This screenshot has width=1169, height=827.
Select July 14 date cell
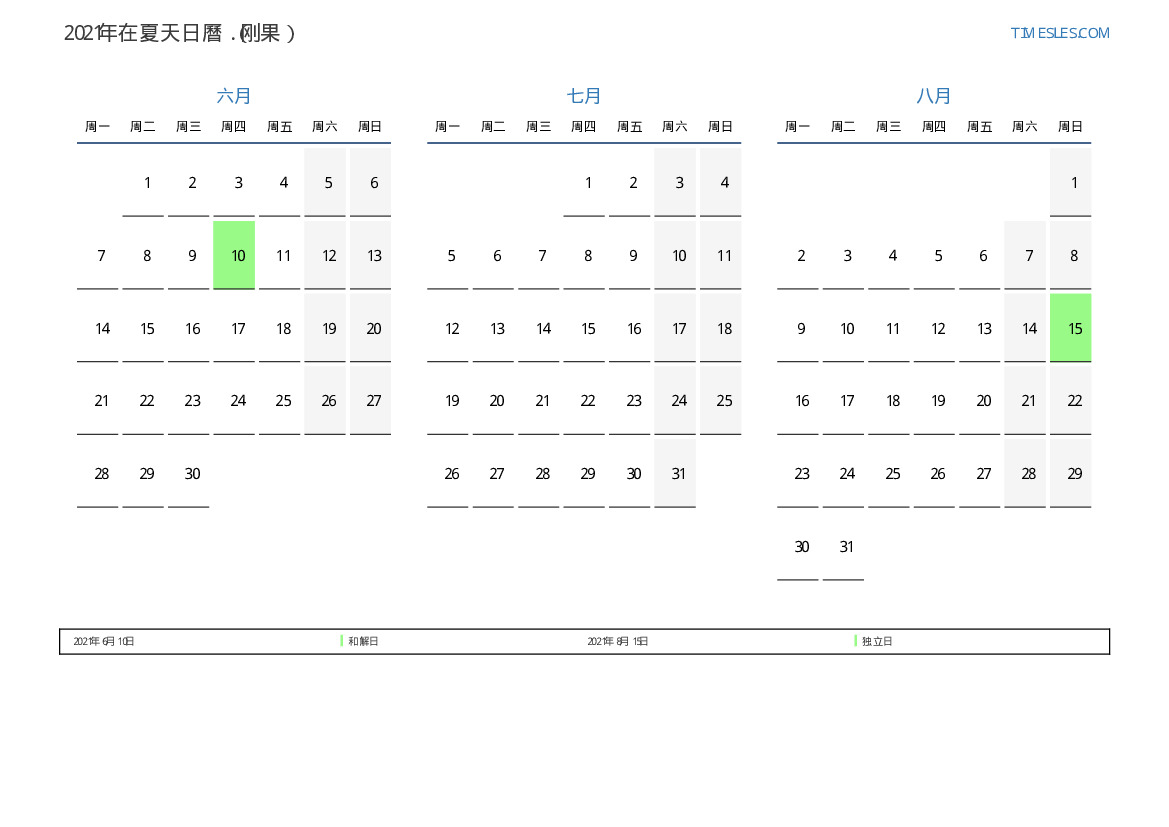tap(543, 329)
